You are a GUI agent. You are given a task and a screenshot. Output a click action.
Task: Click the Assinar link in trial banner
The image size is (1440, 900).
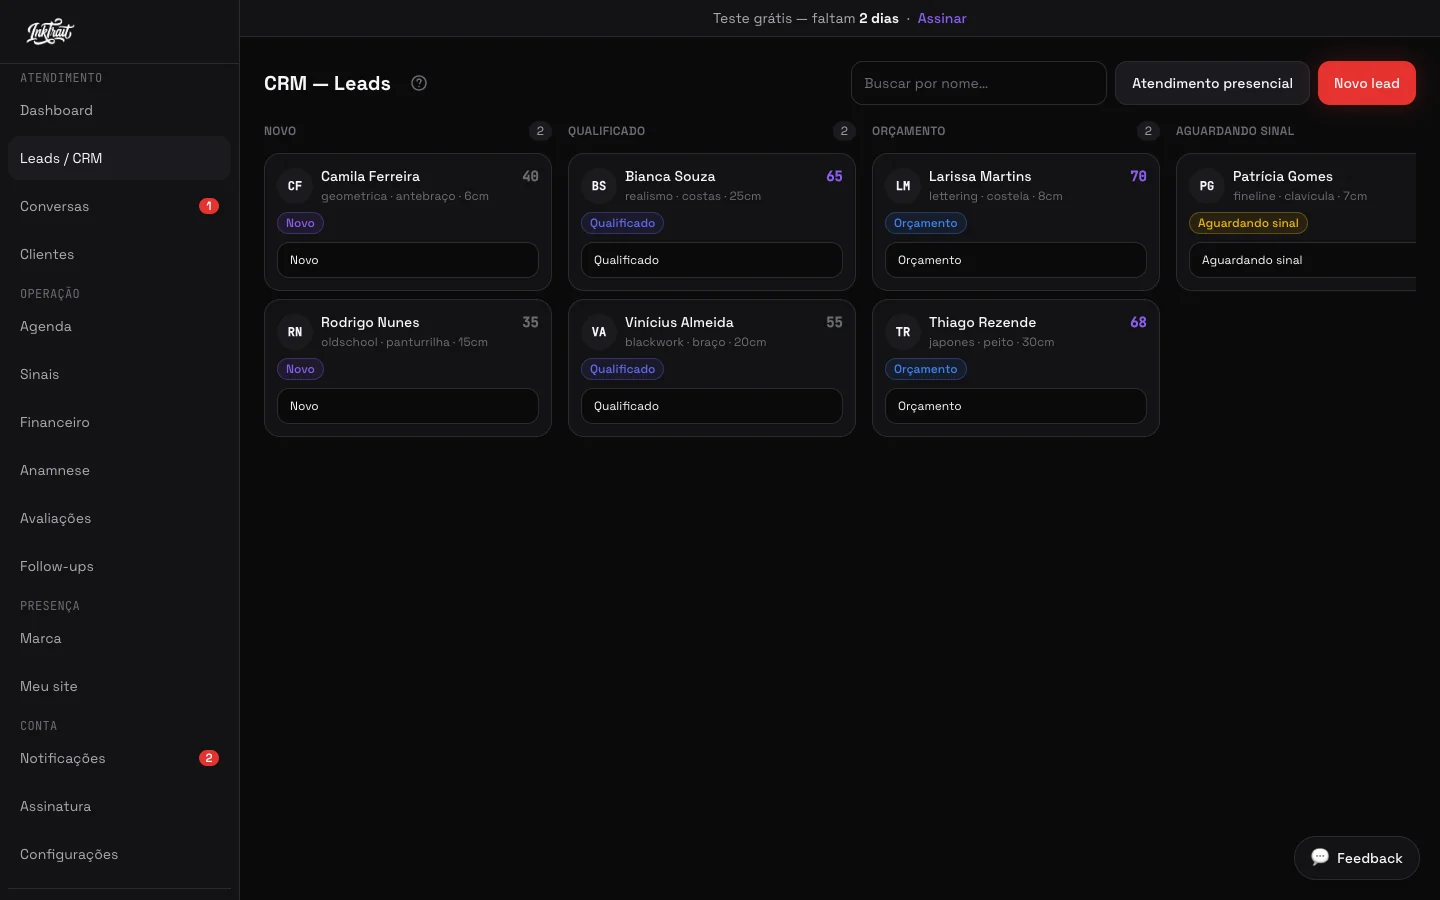point(942,18)
